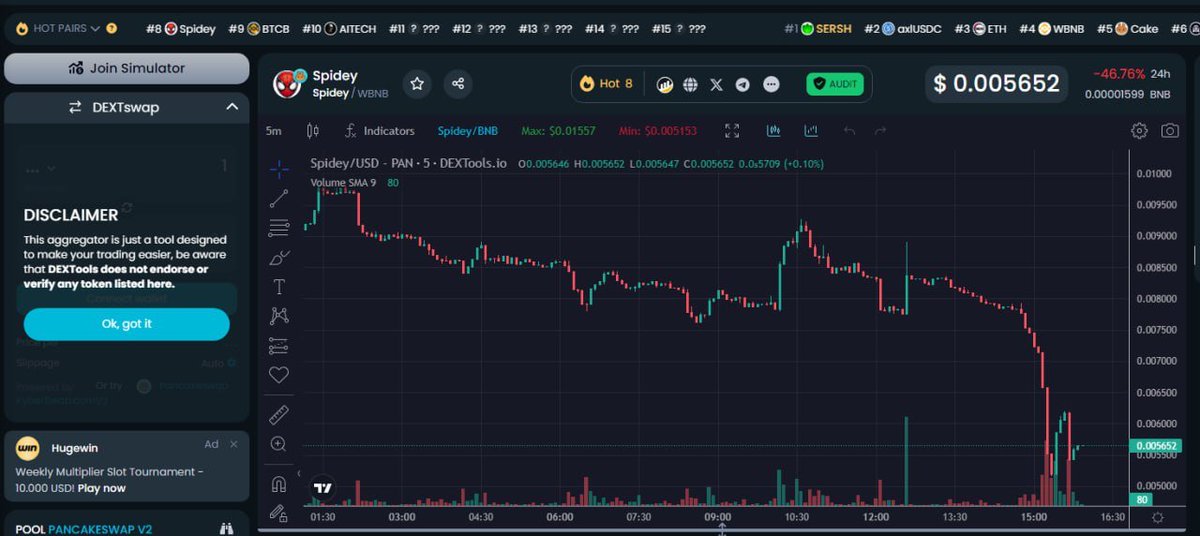Screen dimensions: 1200x536
Task: Close the Hugewin advertisement
Action: 234,444
